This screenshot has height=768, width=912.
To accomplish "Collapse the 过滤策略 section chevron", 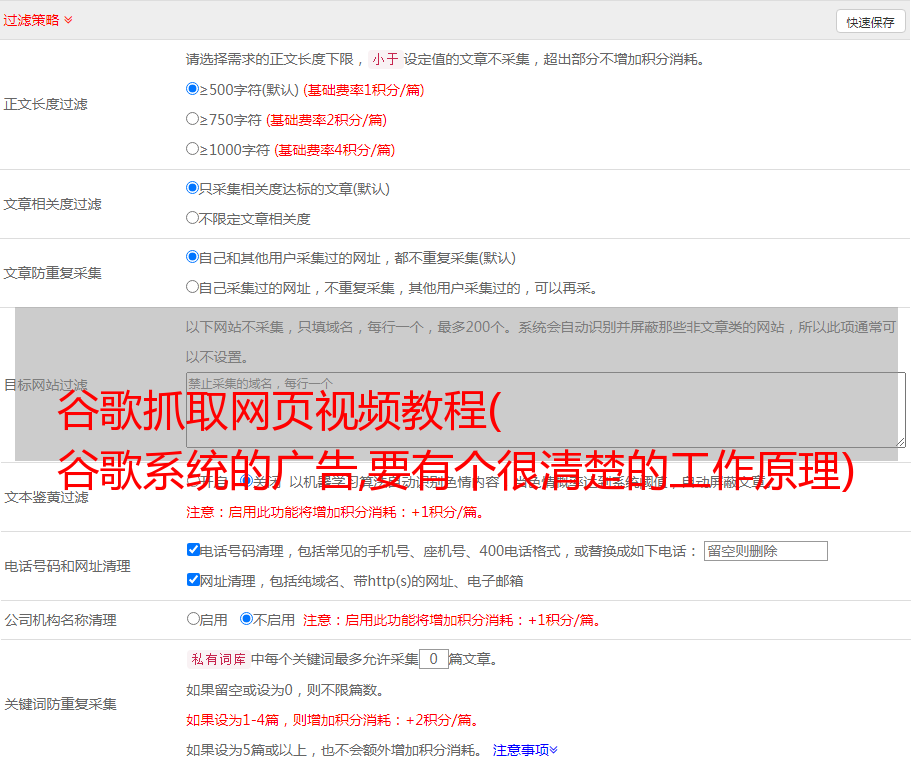I will 68,20.
